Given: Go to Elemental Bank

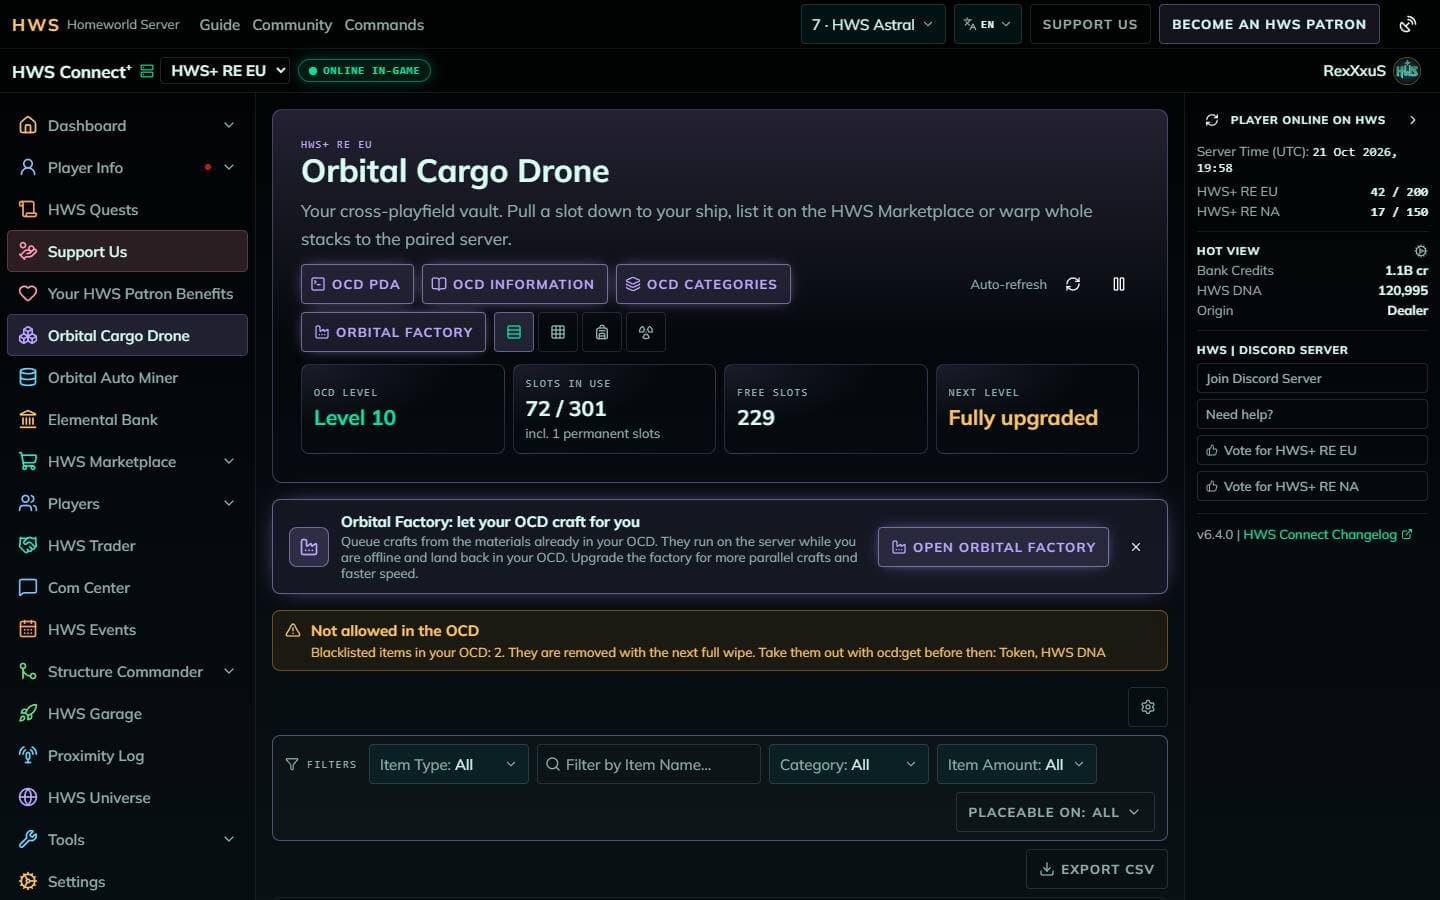Looking at the screenshot, I should point(127,420).
